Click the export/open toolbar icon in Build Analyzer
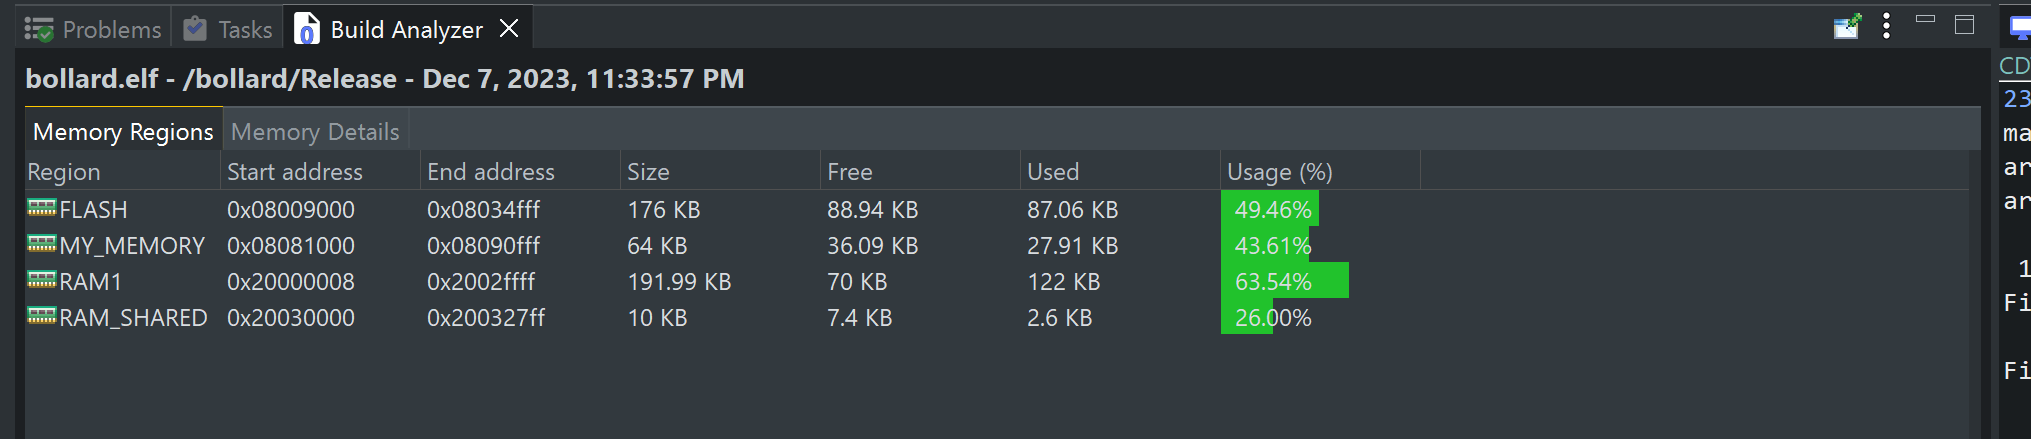 pyautogui.click(x=1846, y=27)
